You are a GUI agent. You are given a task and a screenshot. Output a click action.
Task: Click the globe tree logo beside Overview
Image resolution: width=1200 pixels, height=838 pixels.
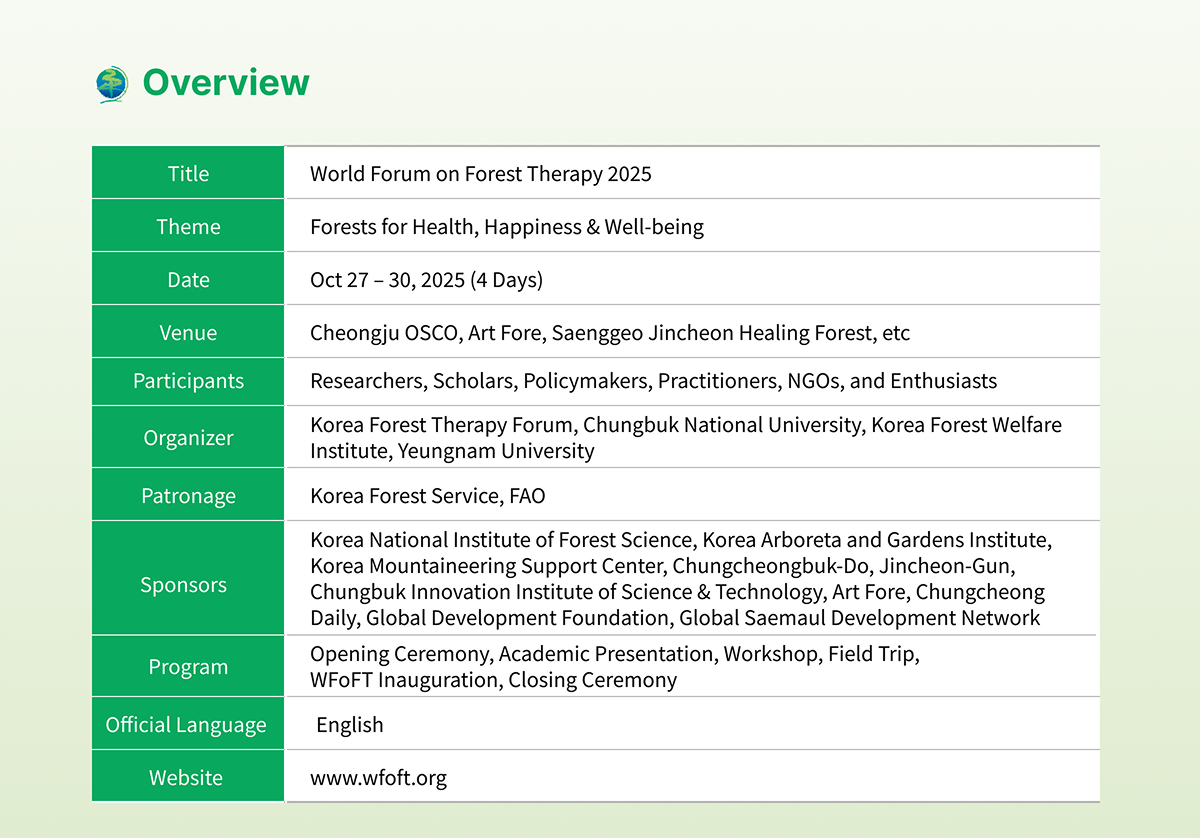point(112,84)
